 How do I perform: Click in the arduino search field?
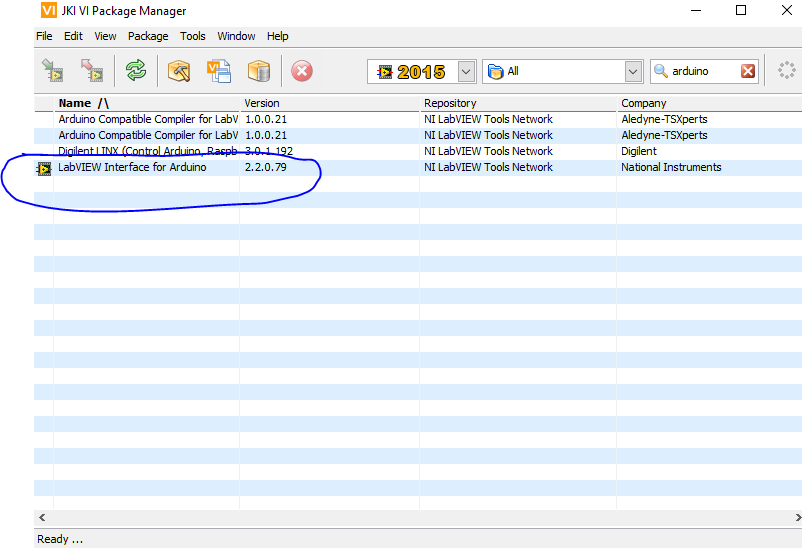coord(704,71)
